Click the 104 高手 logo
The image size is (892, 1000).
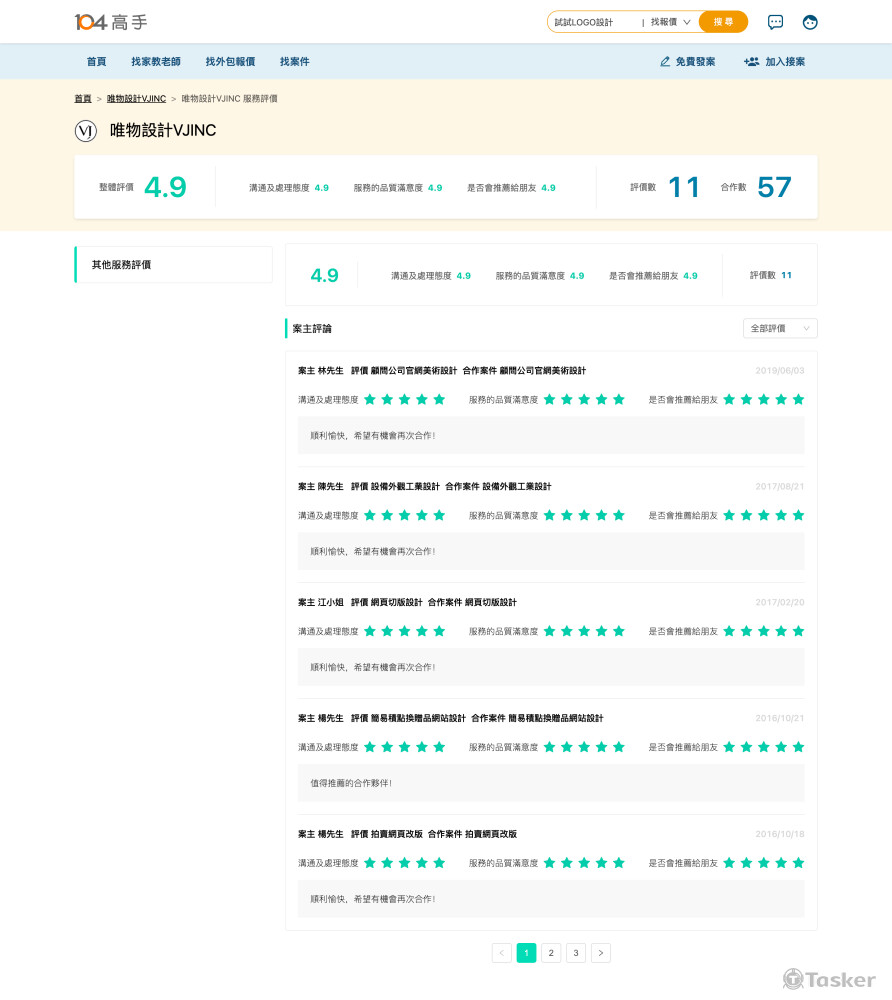point(111,22)
